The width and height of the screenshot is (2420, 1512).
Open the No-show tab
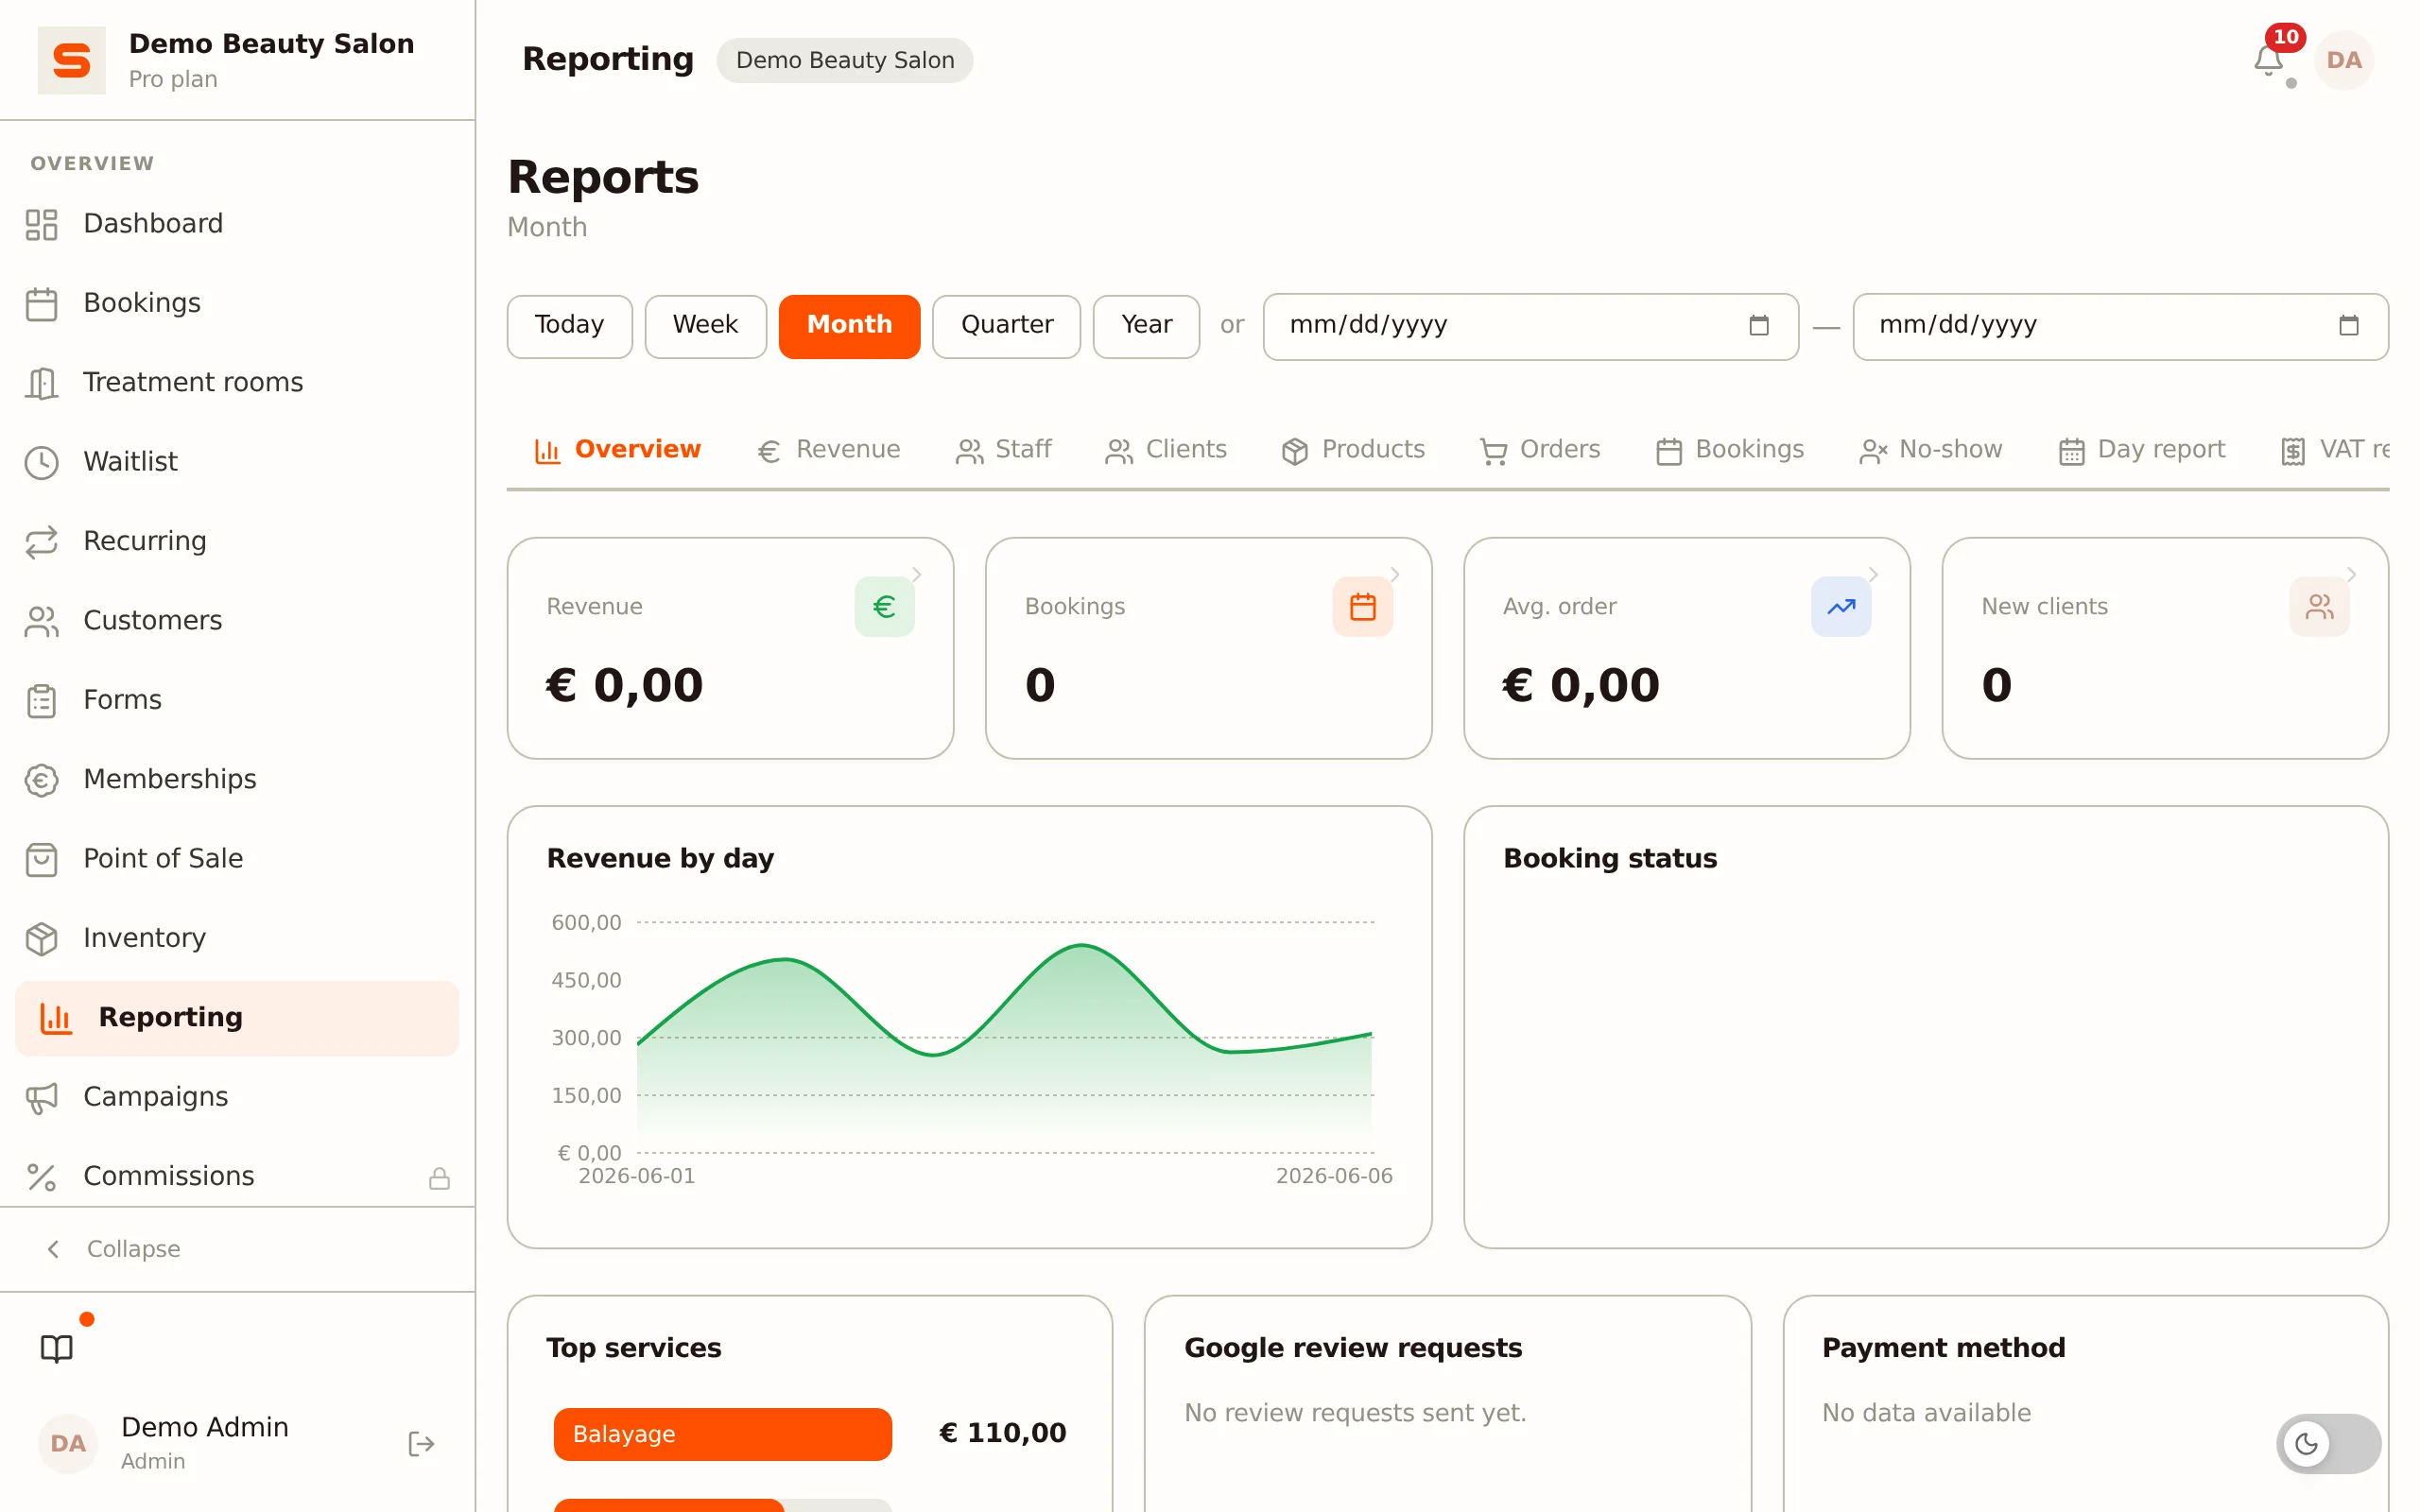coord(1930,450)
